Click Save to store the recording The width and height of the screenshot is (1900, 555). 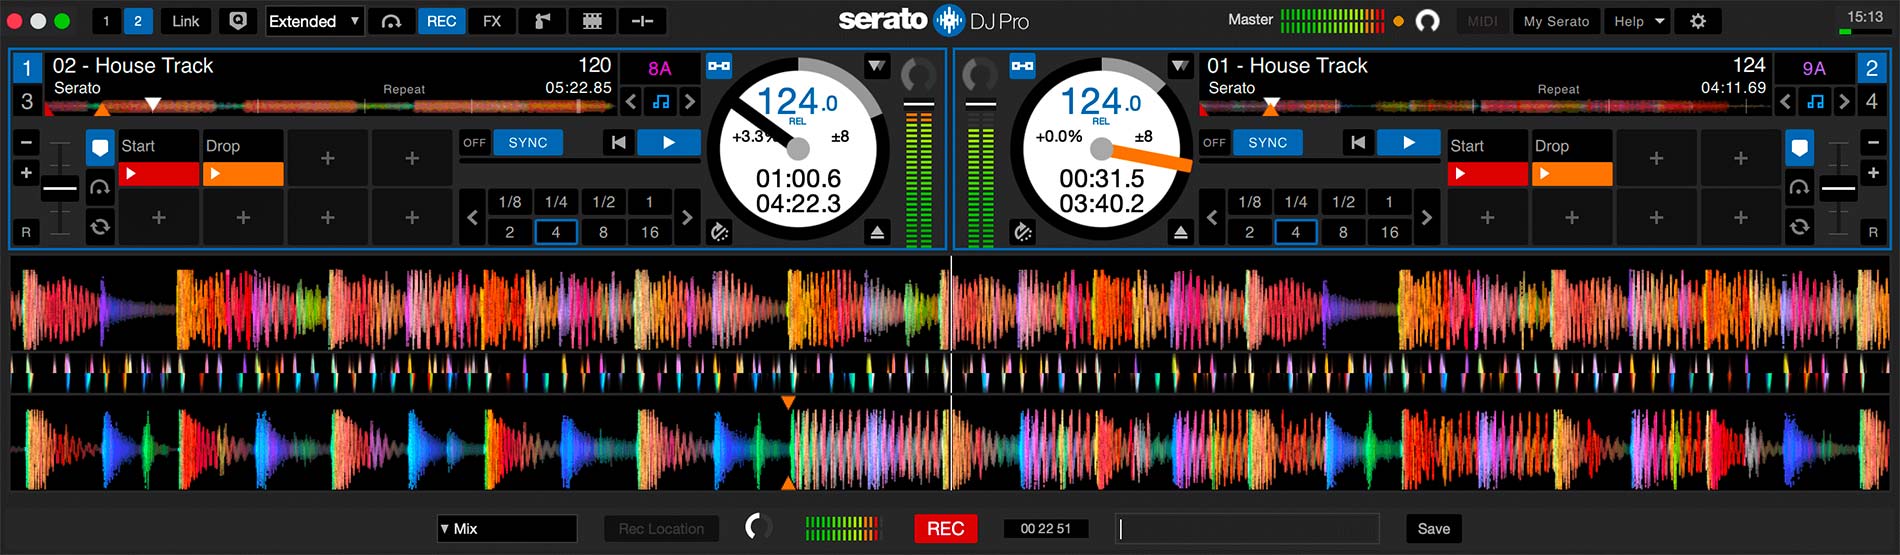click(1433, 528)
